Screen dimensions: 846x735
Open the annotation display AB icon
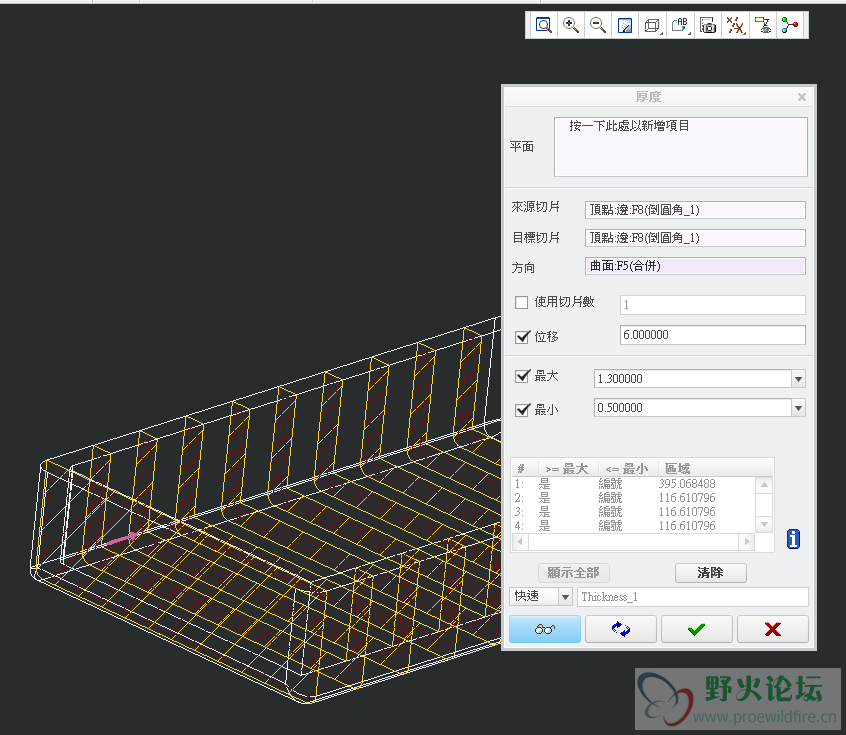coord(680,25)
